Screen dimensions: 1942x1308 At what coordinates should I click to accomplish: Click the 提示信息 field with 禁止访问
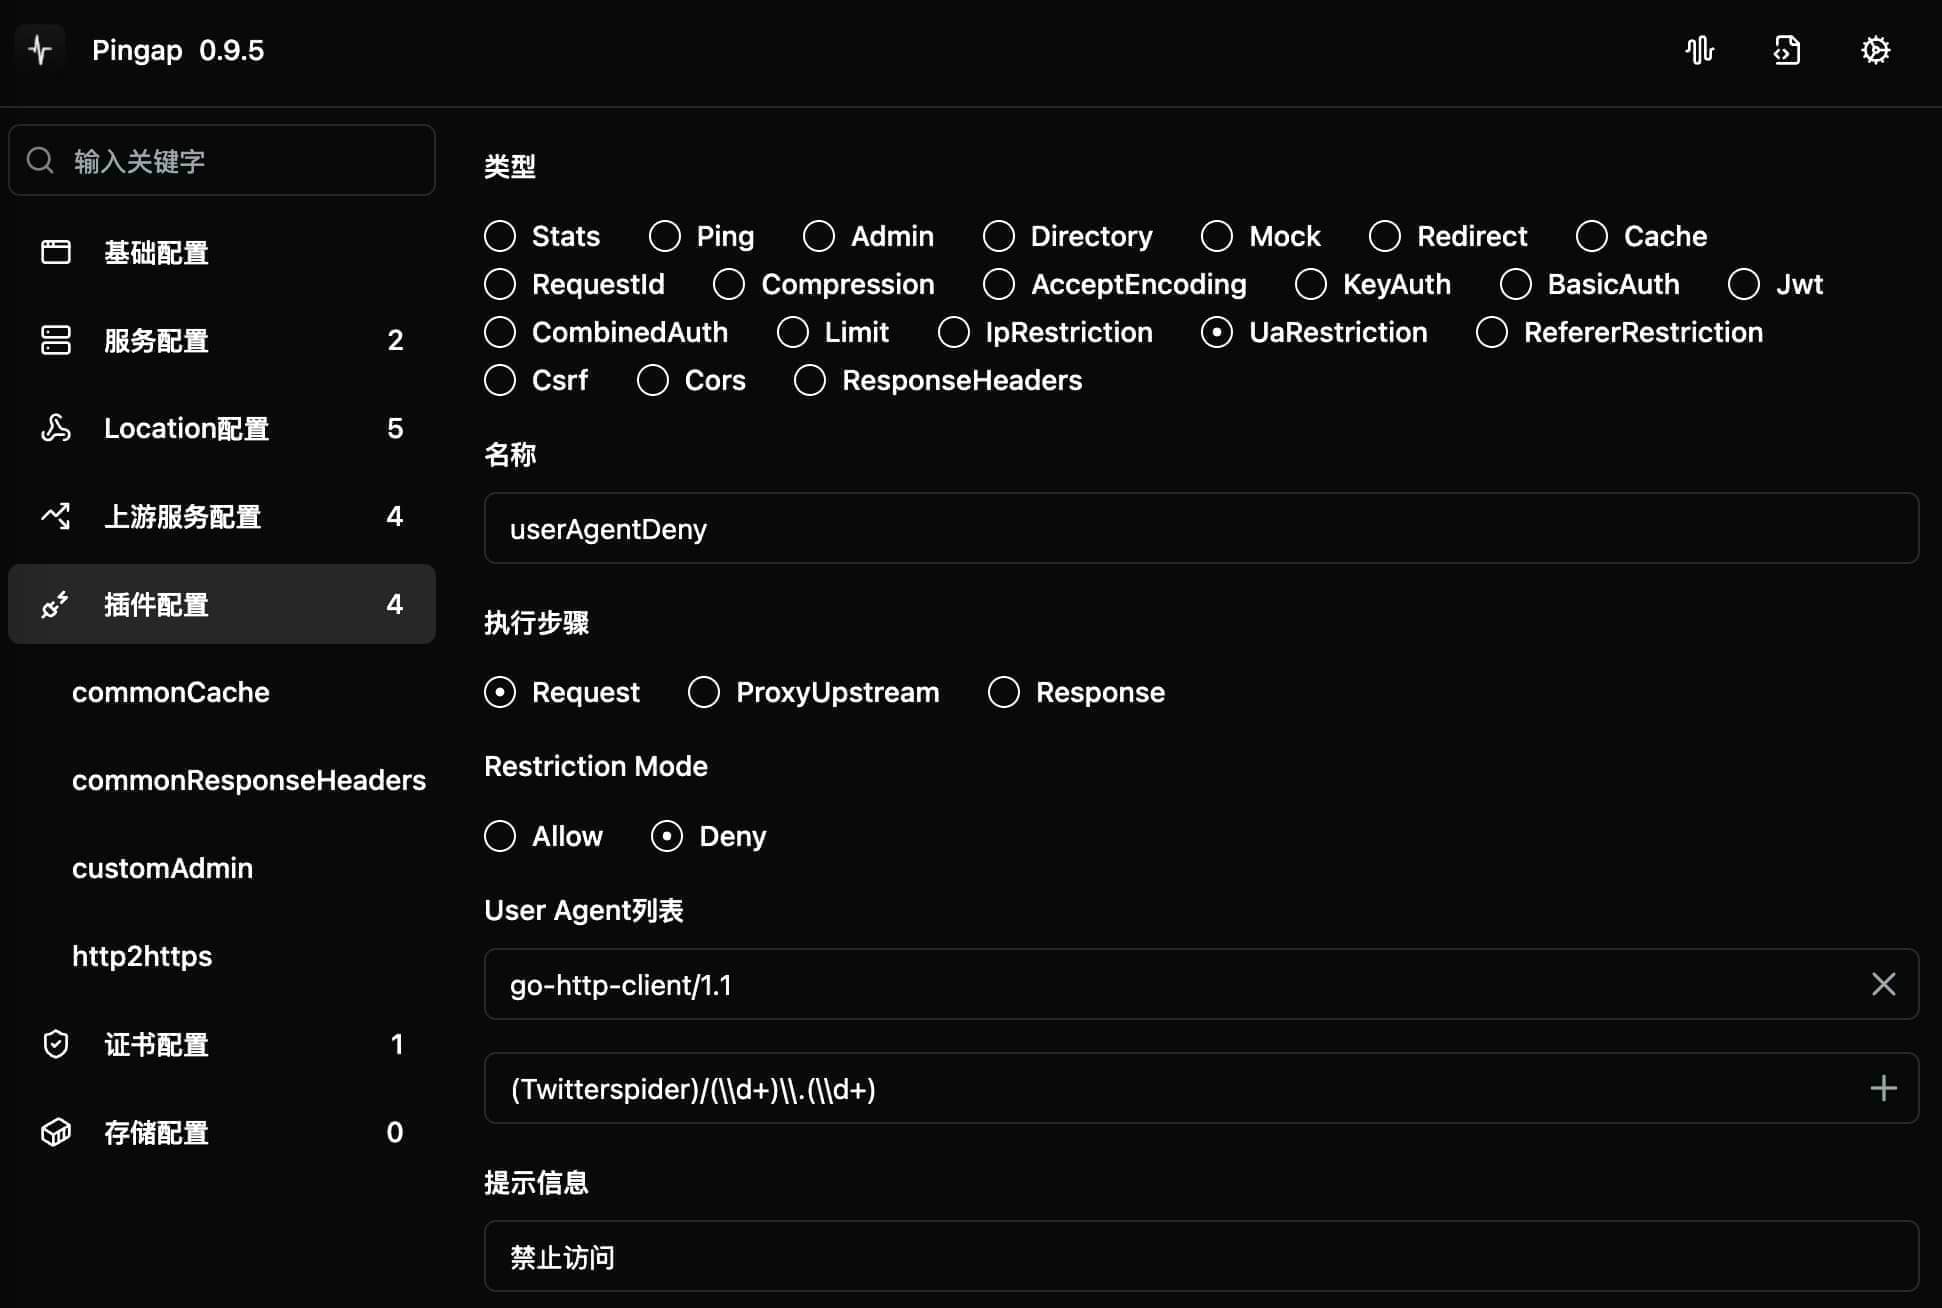tap(1201, 1256)
